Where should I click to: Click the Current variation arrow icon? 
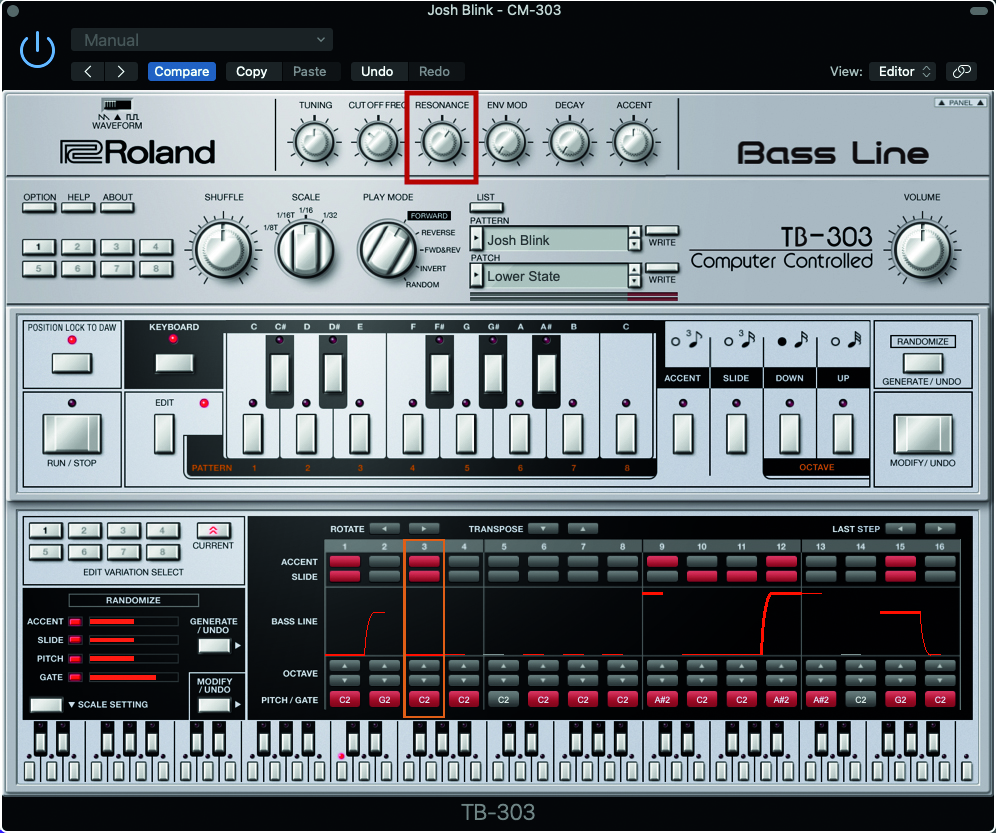(x=212, y=530)
